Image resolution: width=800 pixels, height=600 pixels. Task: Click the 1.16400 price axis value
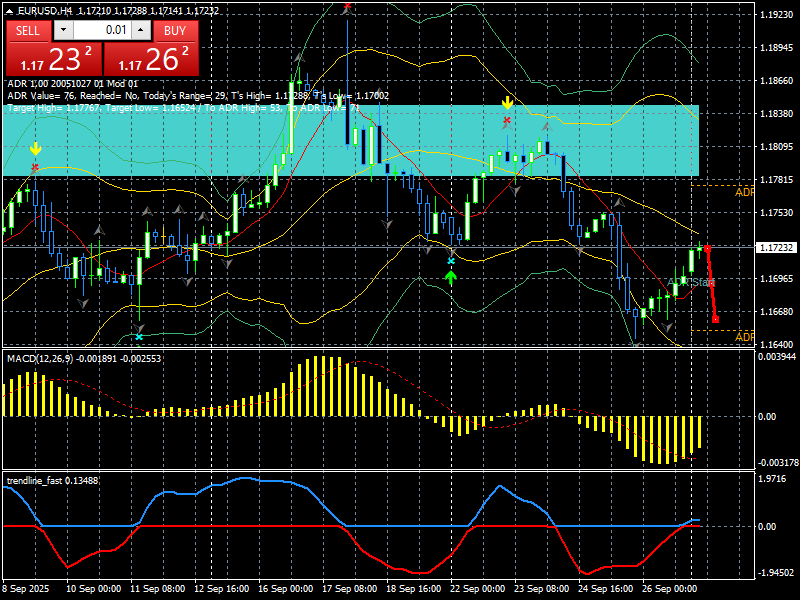pos(777,345)
